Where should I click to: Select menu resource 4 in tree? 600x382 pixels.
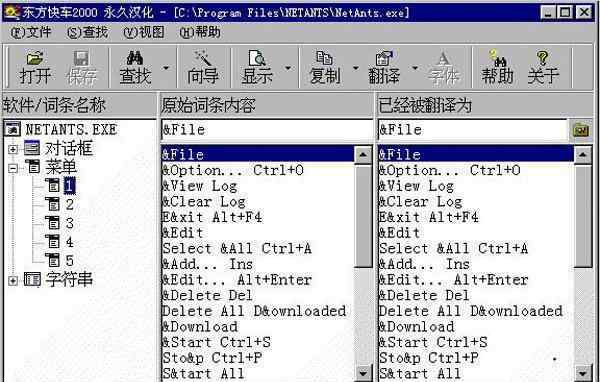point(69,242)
